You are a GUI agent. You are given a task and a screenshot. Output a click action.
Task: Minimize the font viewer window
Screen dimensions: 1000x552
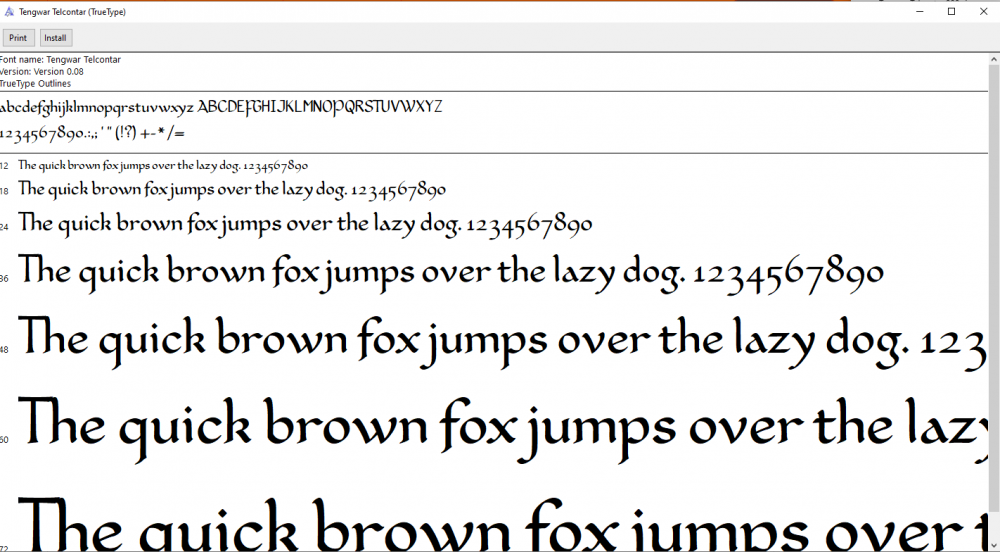click(x=920, y=11)
